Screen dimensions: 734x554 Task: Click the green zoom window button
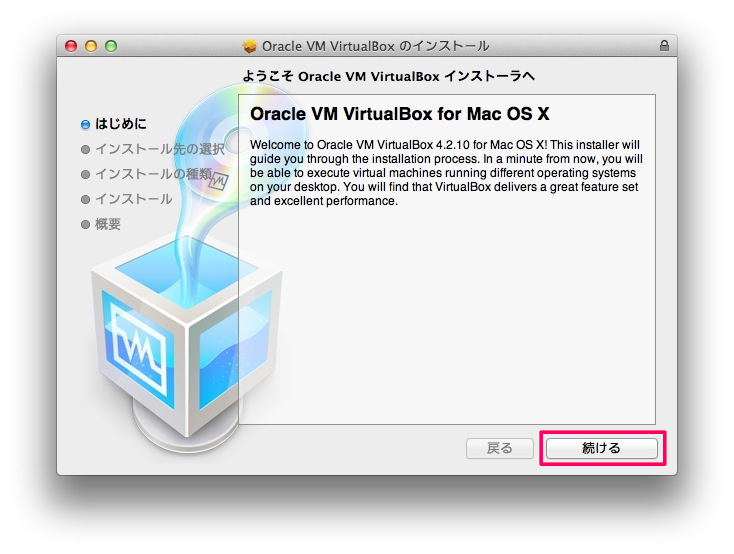coord(111,46)
